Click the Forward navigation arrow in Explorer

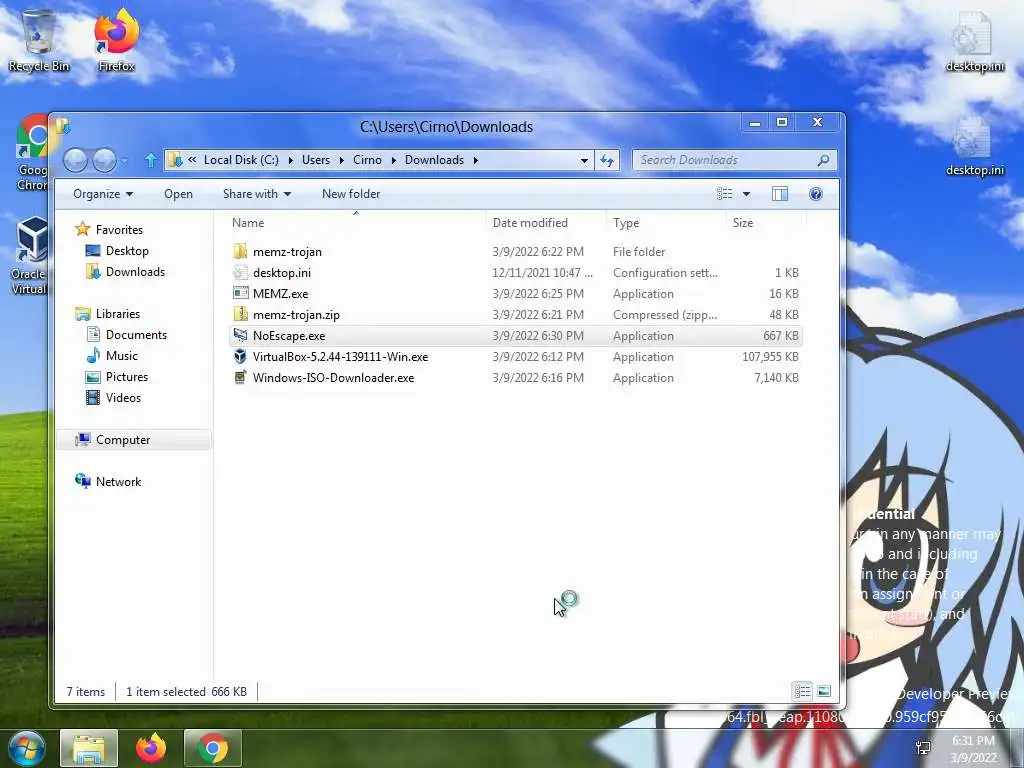(x=104, y=160)
